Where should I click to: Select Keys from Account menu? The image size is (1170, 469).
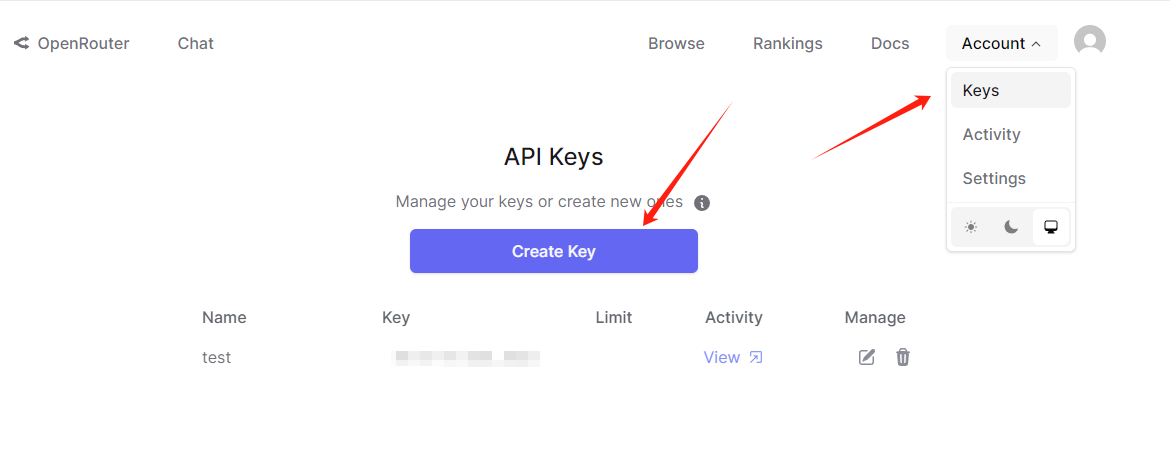(x=1010, y=90)
